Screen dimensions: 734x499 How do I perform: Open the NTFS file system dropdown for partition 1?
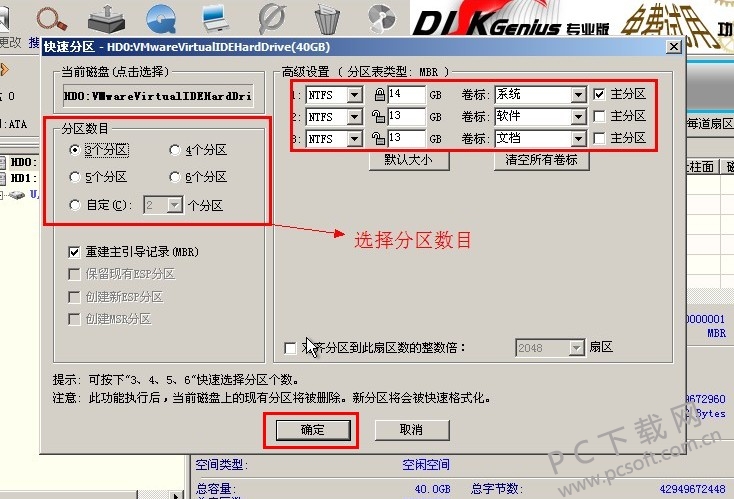(355, 95)
